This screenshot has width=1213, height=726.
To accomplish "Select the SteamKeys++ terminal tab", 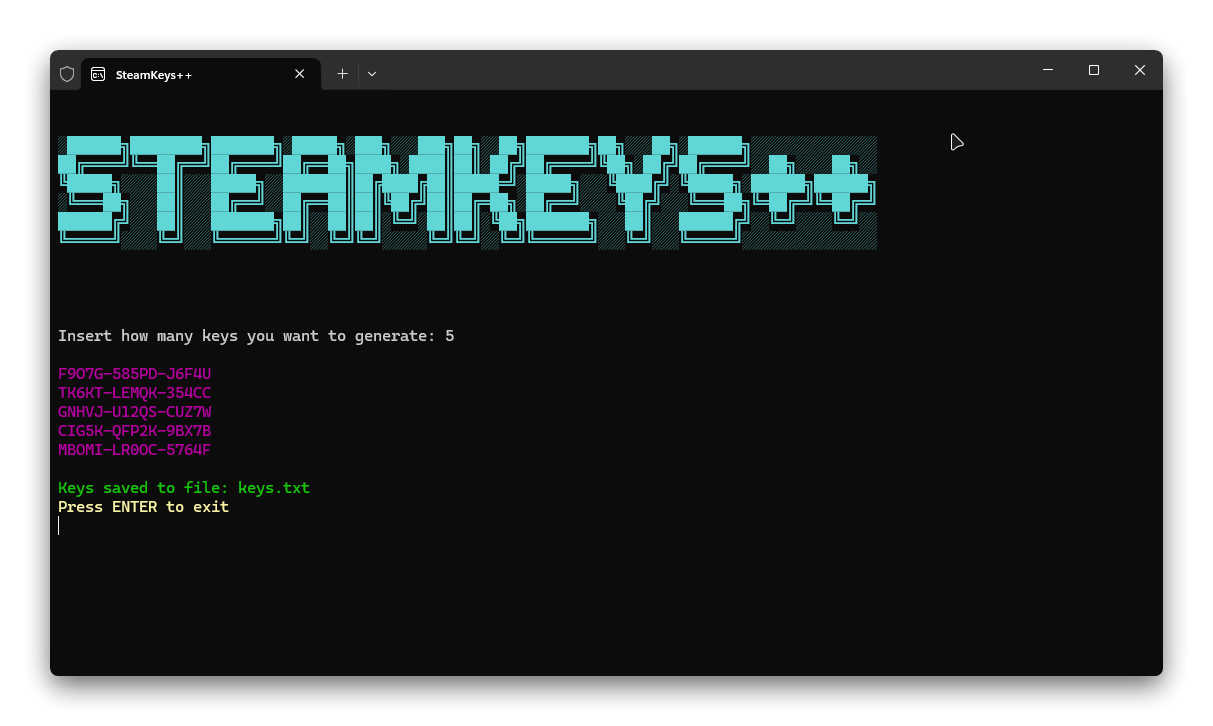I will pos(201,74).
